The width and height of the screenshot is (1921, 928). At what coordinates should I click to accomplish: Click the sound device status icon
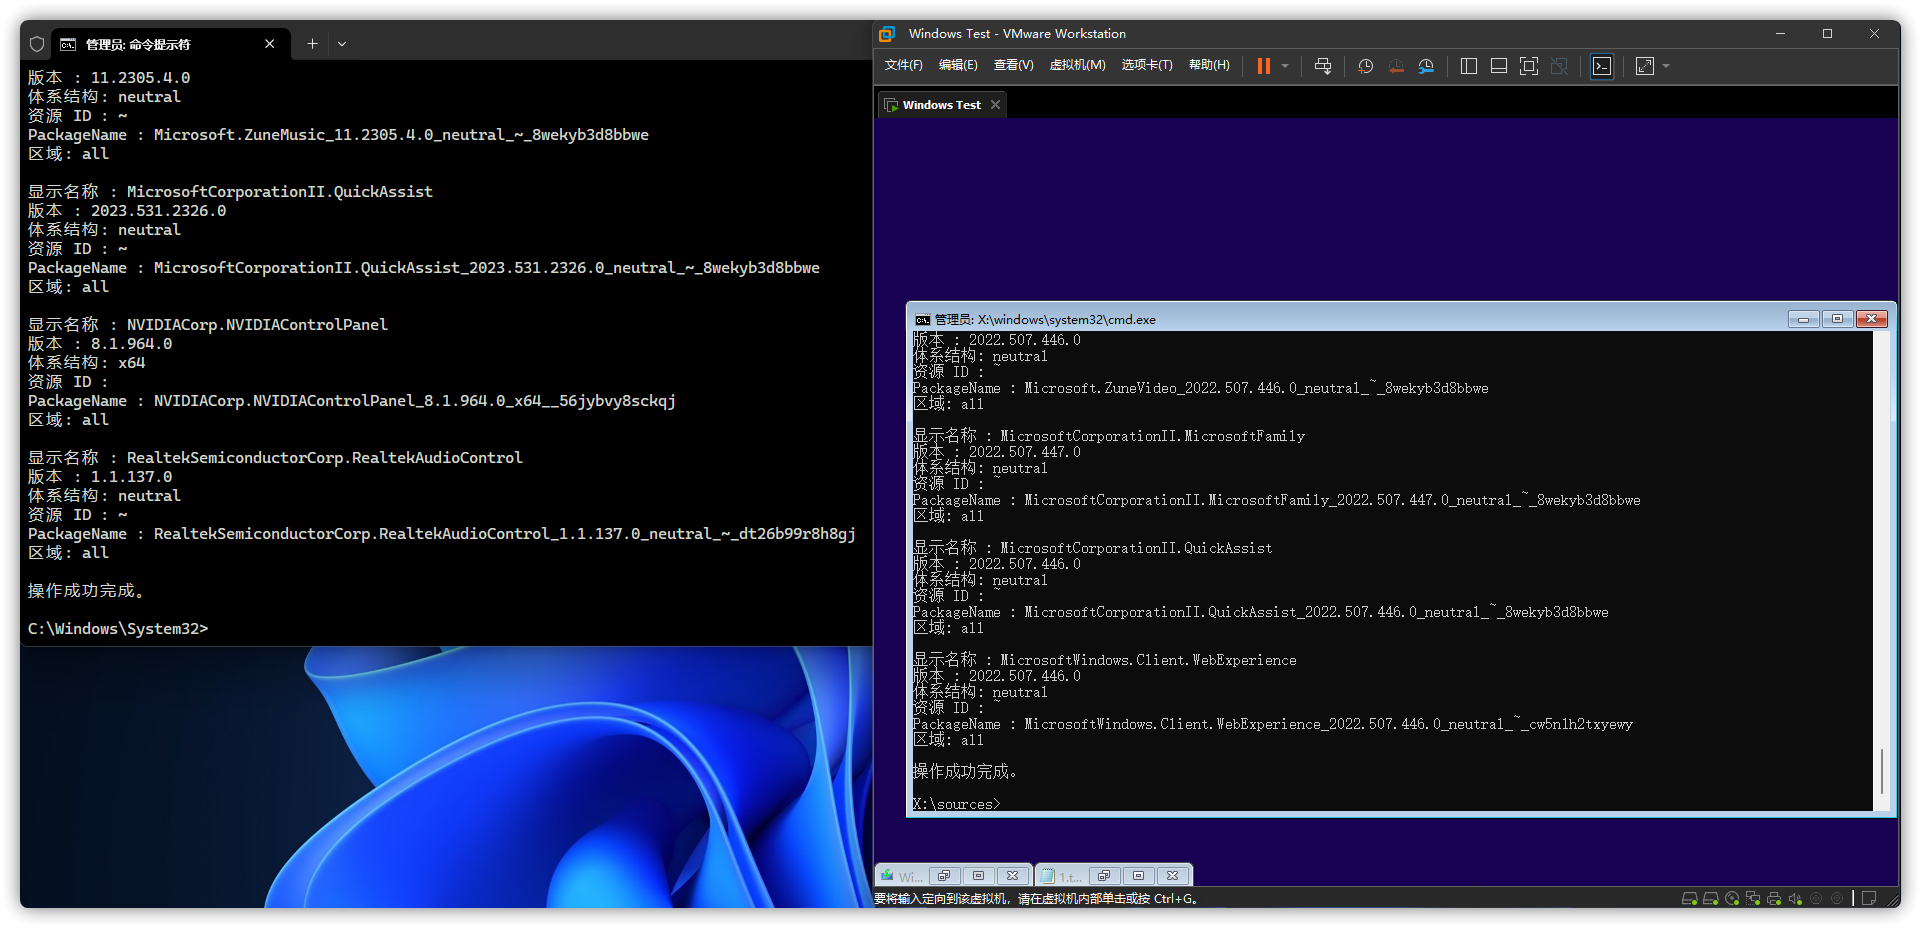click(x=1795, y=898)
